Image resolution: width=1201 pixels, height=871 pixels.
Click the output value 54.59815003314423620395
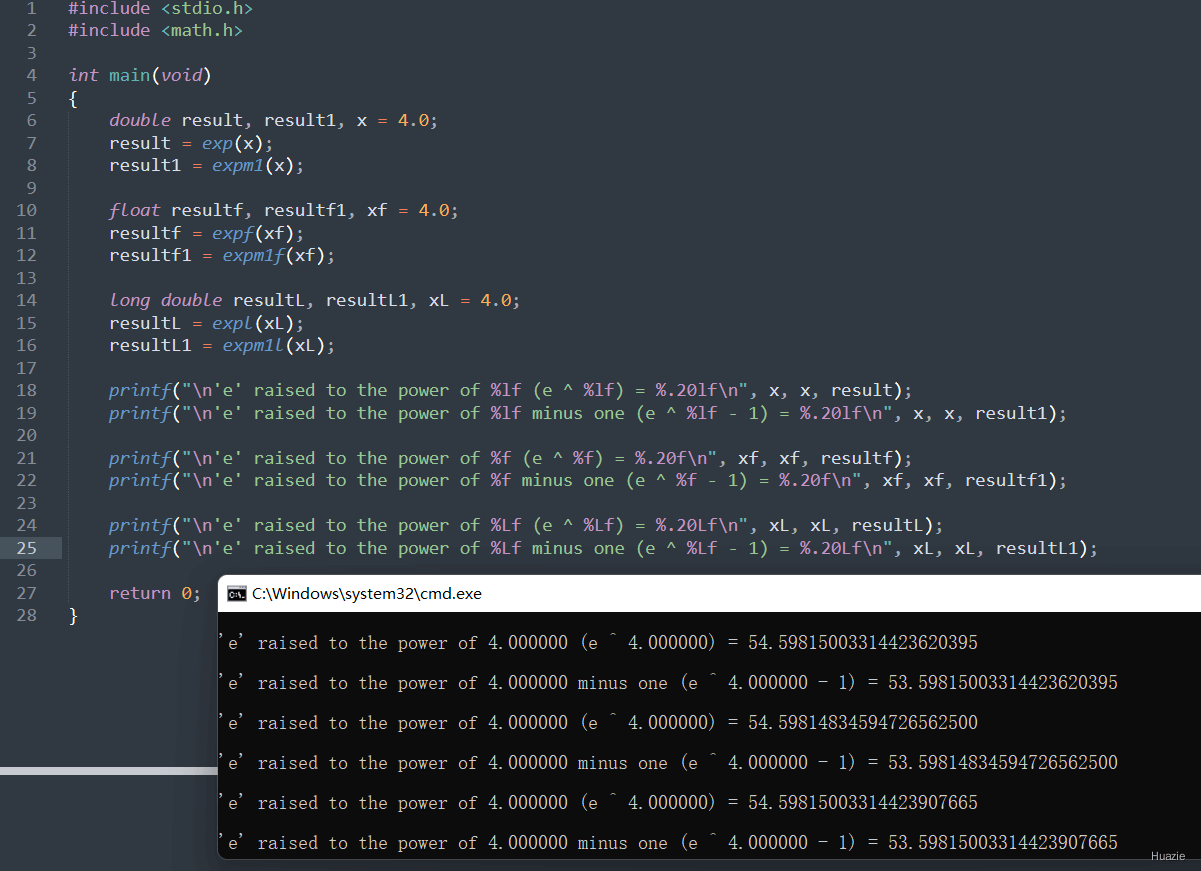click(863, 643)
